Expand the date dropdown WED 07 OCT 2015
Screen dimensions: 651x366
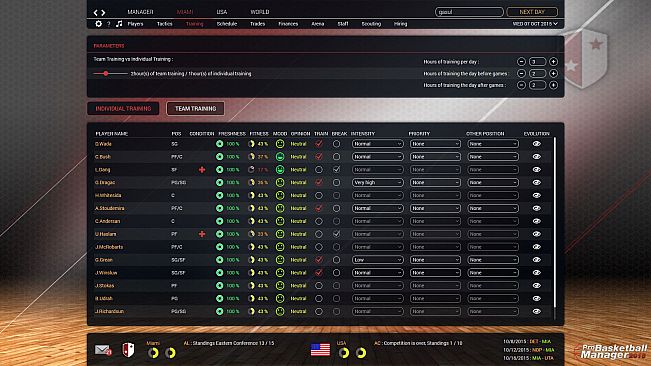click(535, 24)
